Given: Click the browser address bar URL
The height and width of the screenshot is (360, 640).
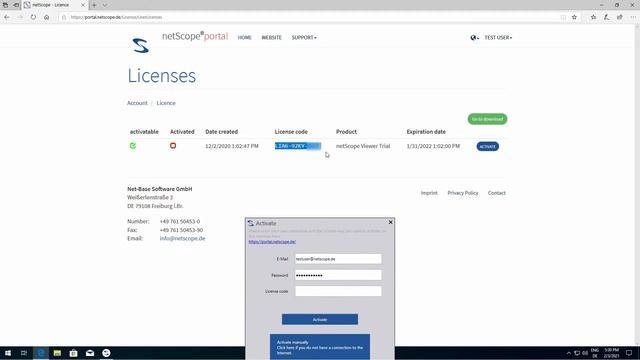Looking at the screenshot, I should coord(116,17).
